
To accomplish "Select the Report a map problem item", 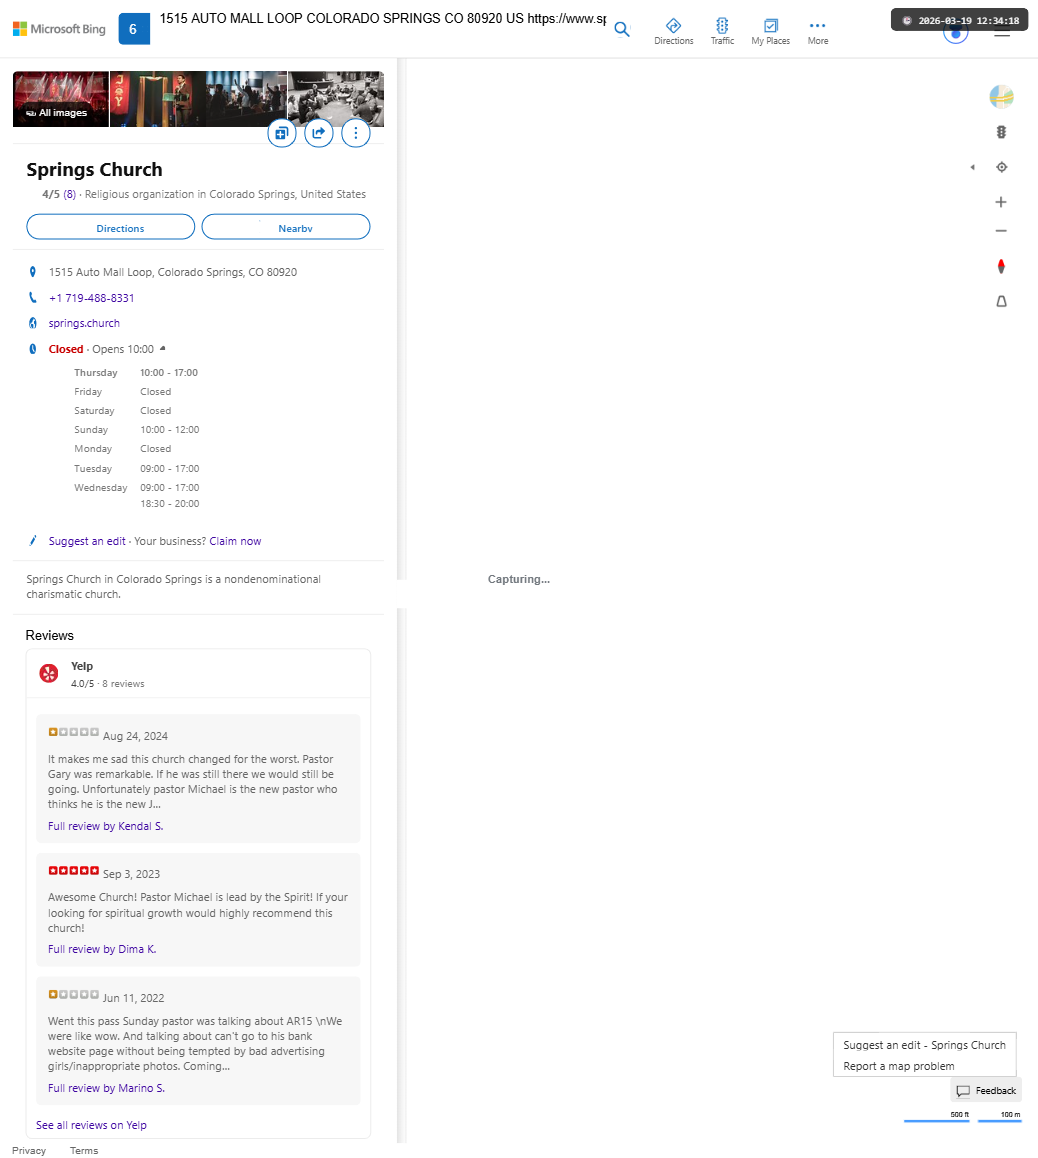I will click(924, 1066).
